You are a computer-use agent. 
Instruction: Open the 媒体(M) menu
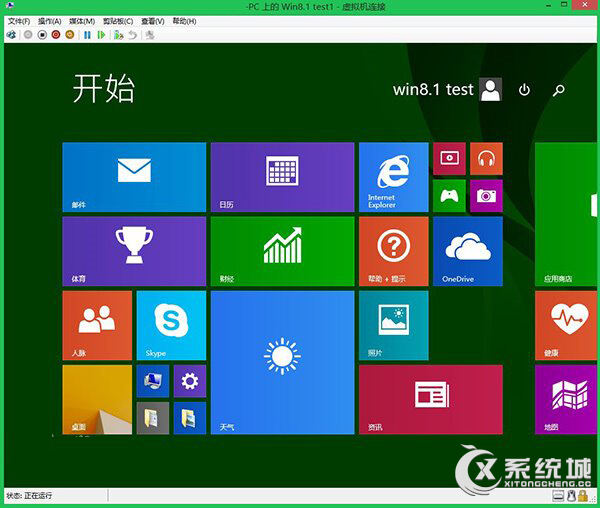click(x=82, y=21)
